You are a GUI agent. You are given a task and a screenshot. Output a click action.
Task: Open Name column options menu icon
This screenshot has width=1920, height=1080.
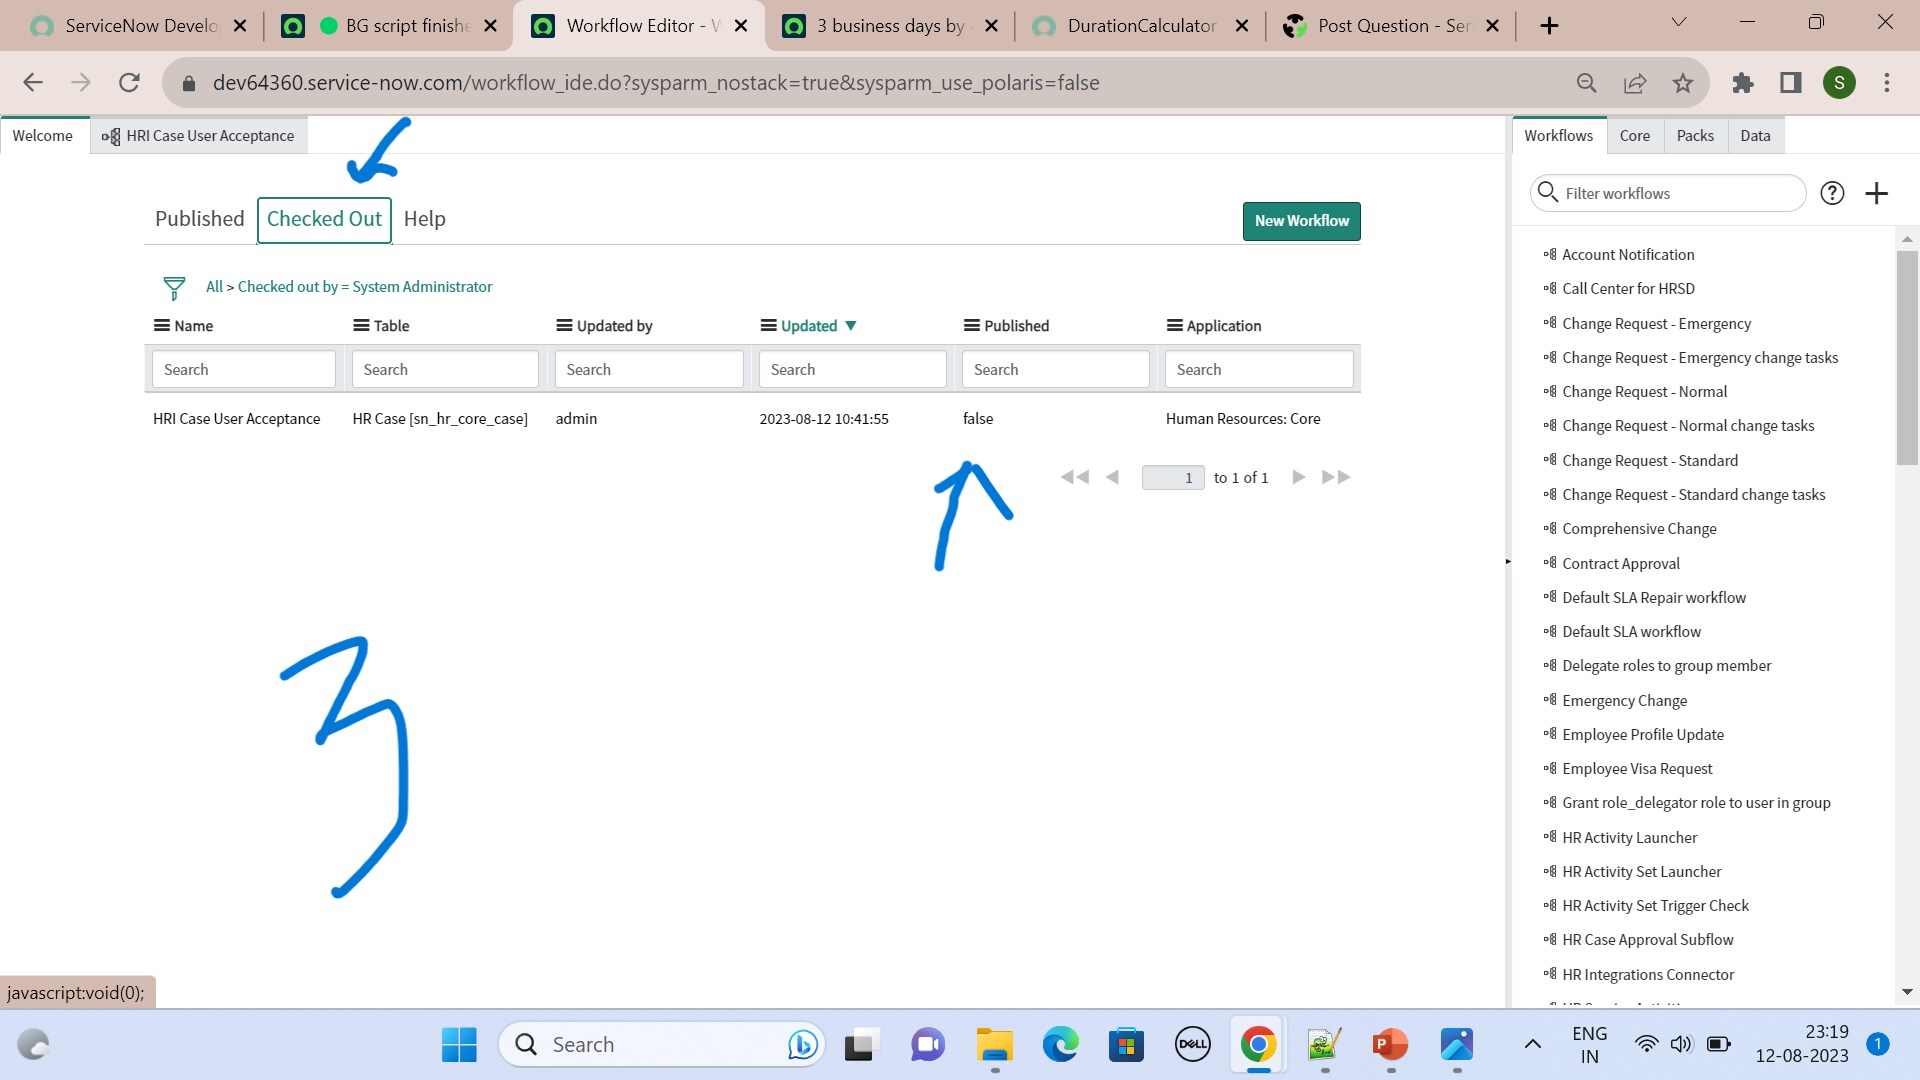pyautogui.click(x=161, y=325)
